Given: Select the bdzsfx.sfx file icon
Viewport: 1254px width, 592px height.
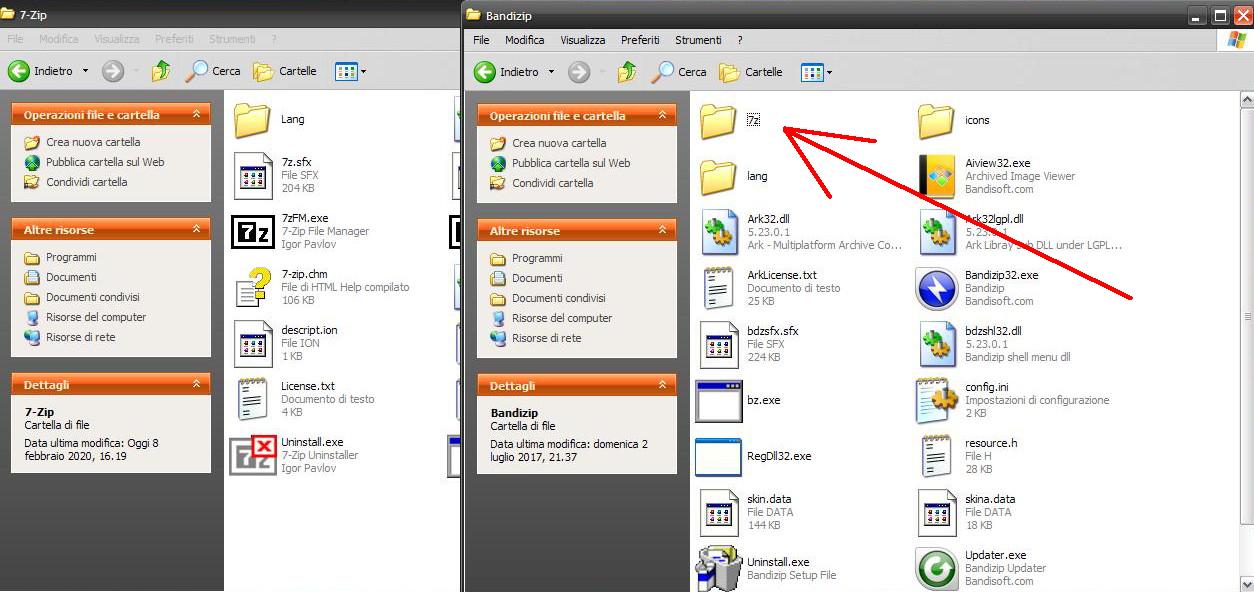Looking at the screenshot, I should 718,344.
